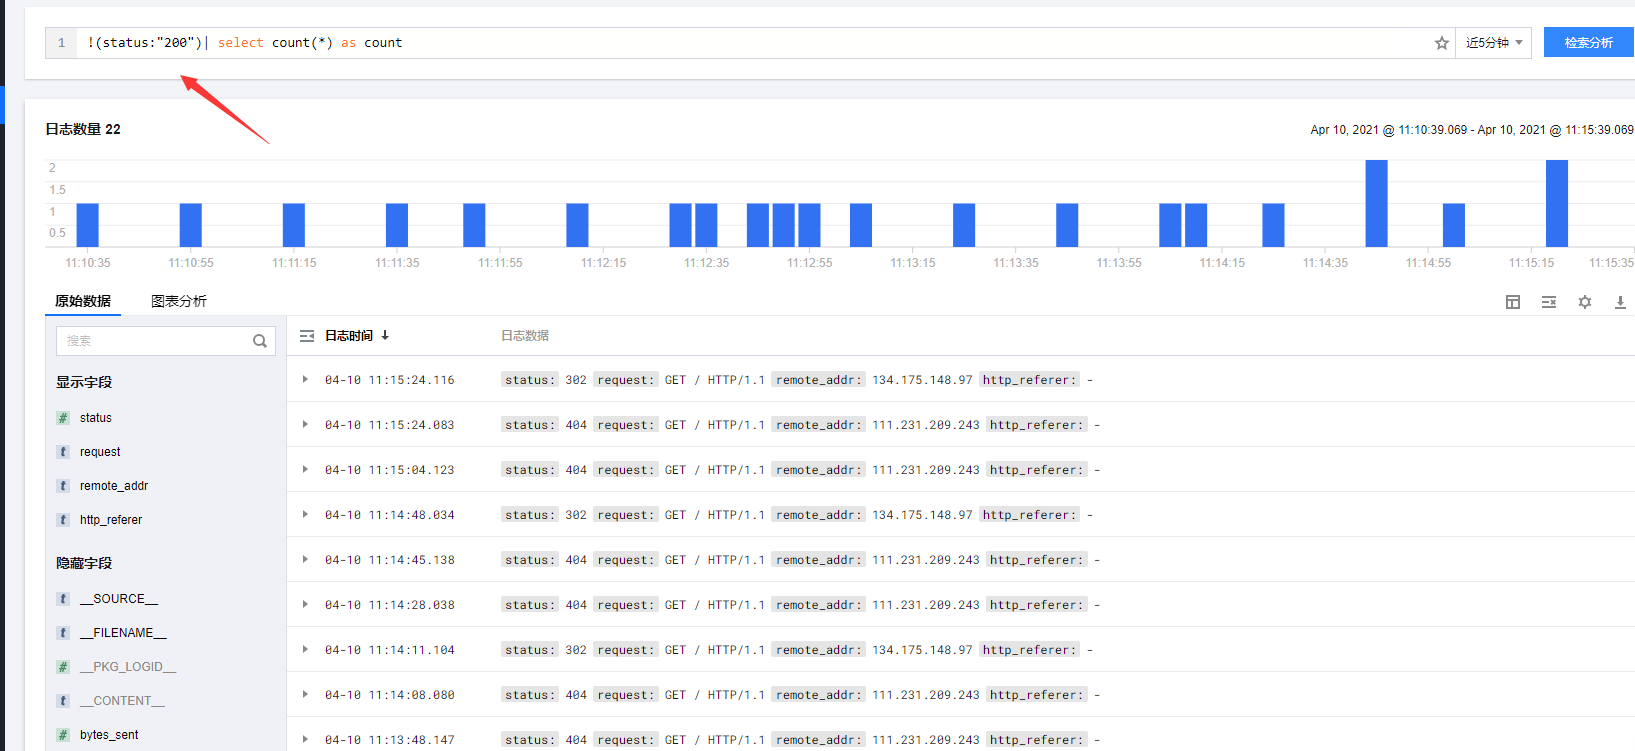Select the http_referer field in displayed fields
This screenshot has height=751, width=1635.
click(x=111, y=520)
